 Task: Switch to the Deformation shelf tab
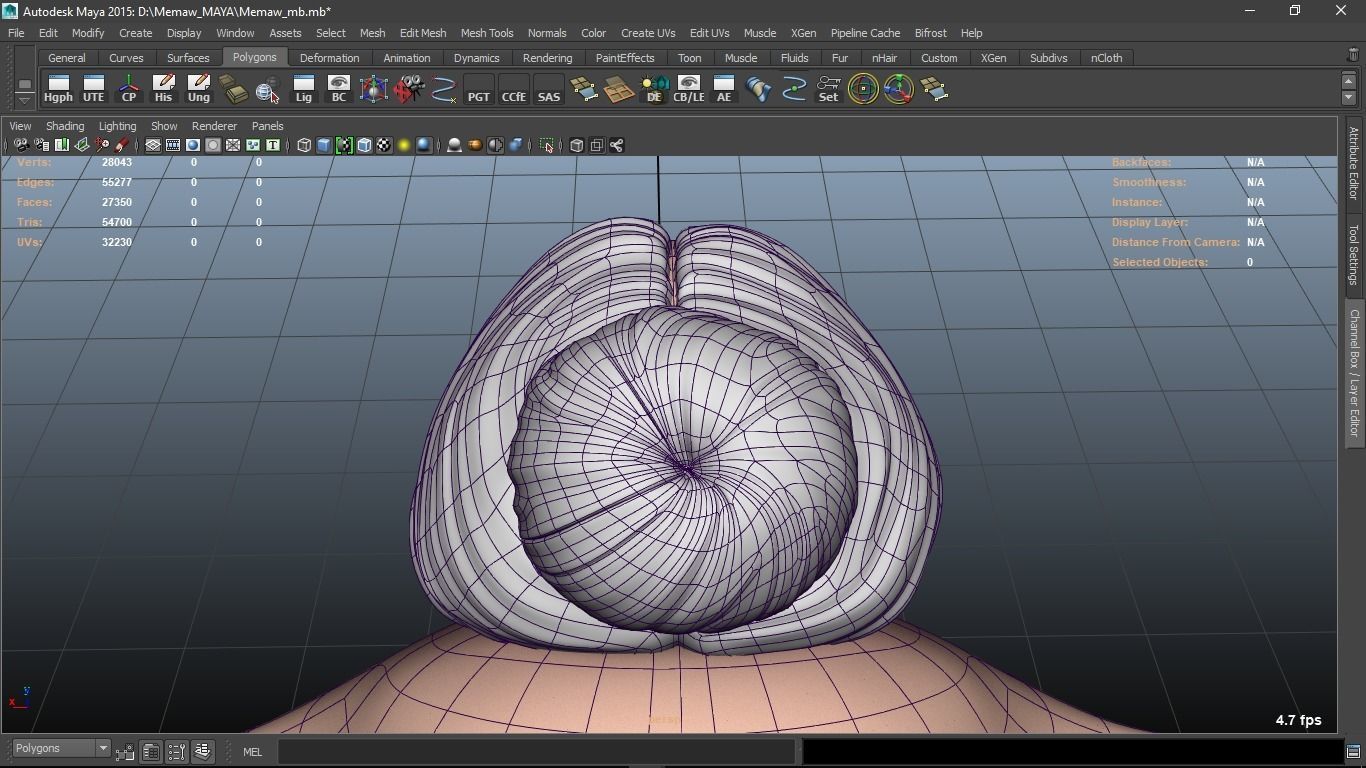coord(329,58)
